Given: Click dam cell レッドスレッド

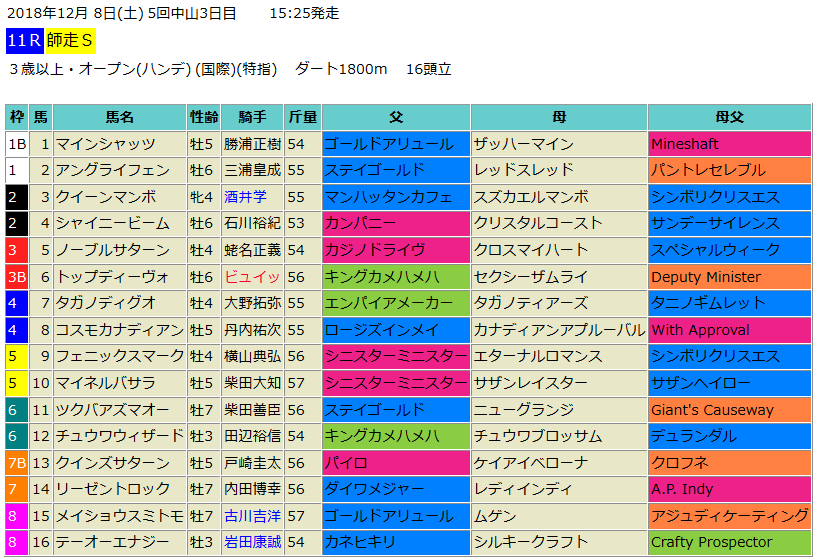Looking at the screenshot, I should point(559,171).
